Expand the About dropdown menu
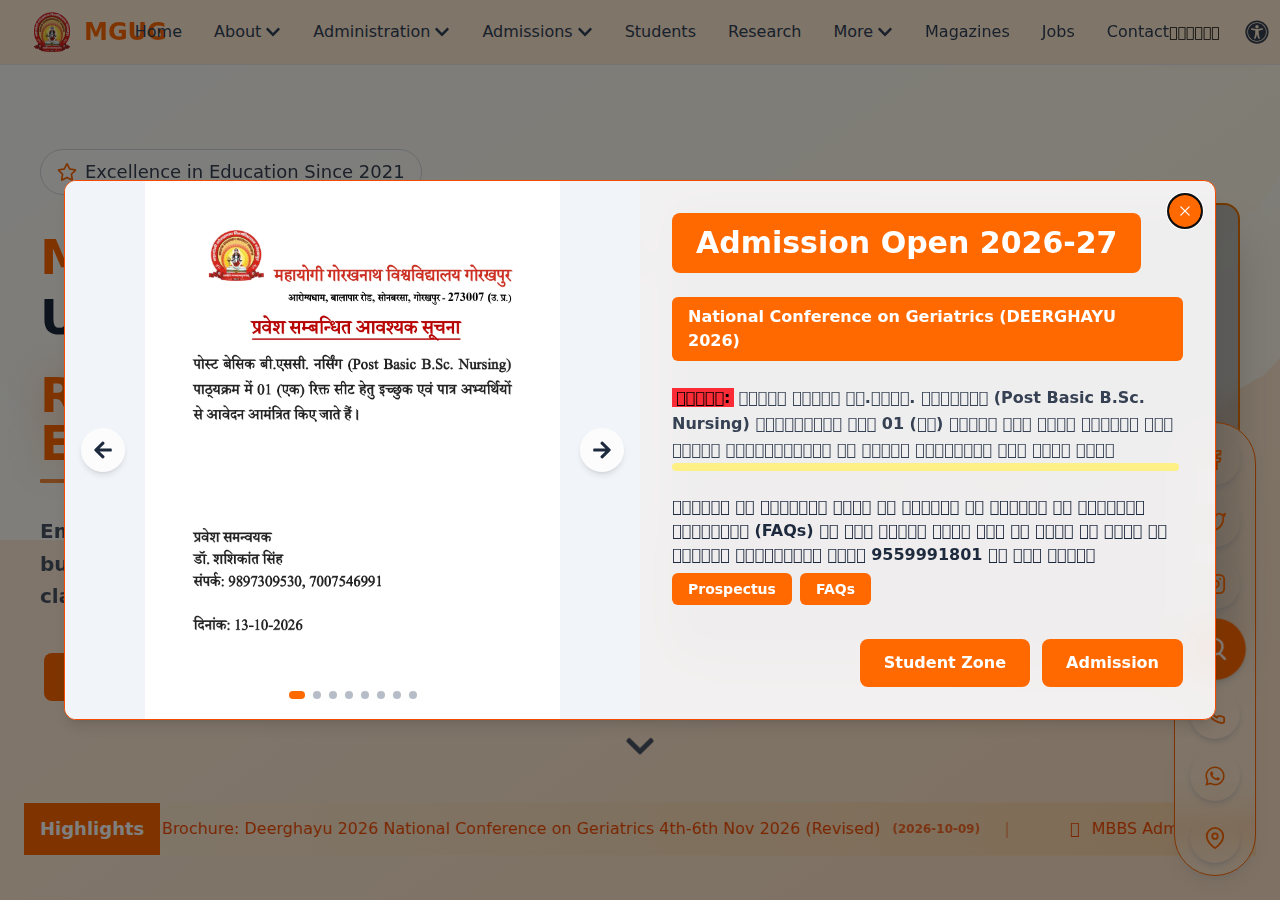The image size is (1280, 900). click(x=247, y=32)
